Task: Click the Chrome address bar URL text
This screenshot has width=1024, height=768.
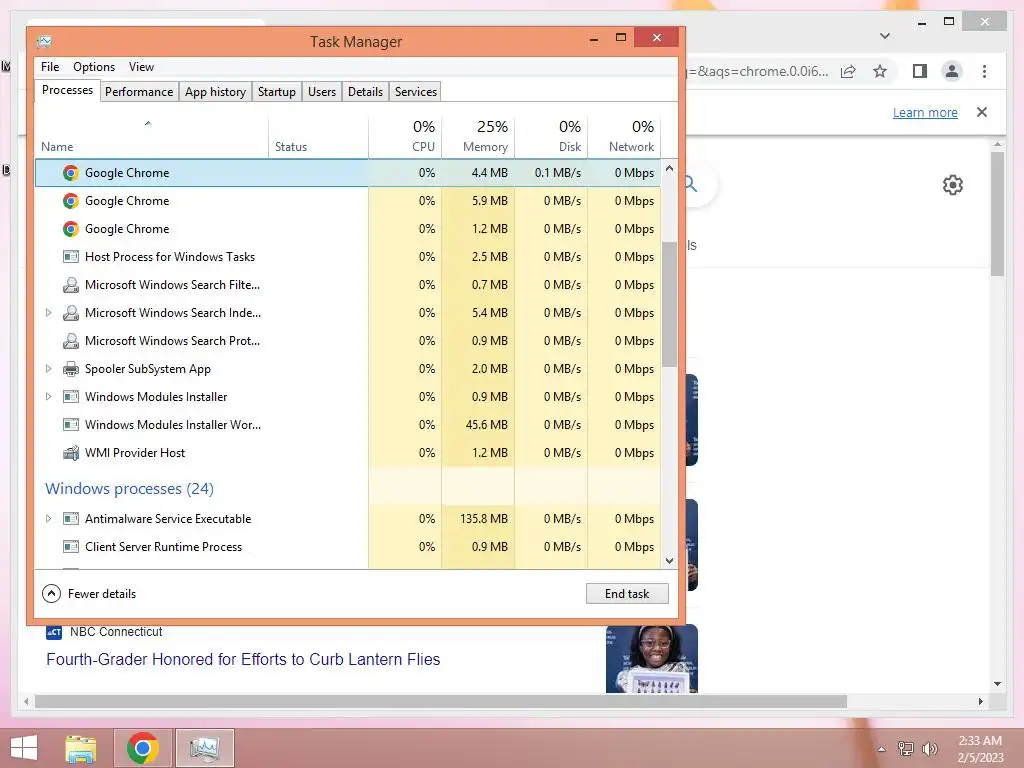Action: (759, 71)
